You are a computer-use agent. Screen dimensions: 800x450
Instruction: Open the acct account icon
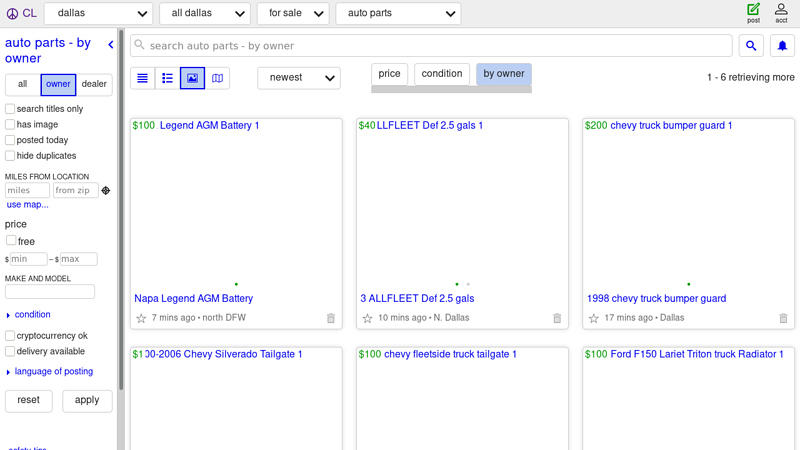coord(781,13)
